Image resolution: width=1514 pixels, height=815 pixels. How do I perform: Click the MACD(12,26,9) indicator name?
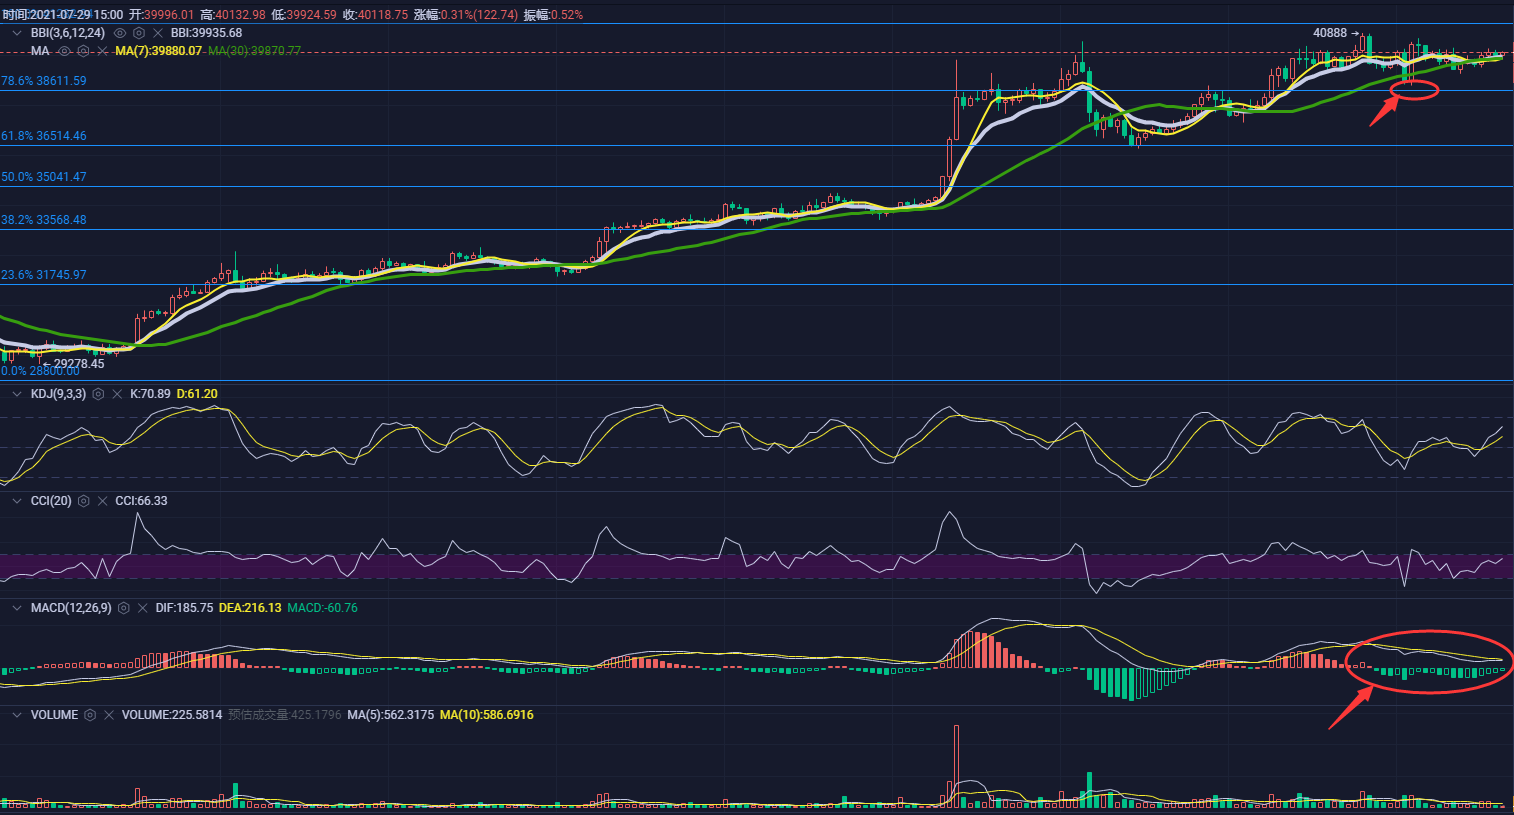tap(71, 608)
